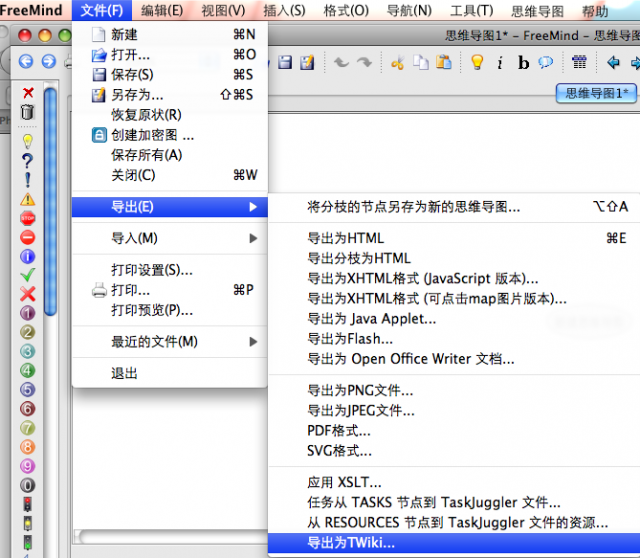Choose 打开... from the file menu
This screenshot has height=558, width=640.
click(170, 54)
